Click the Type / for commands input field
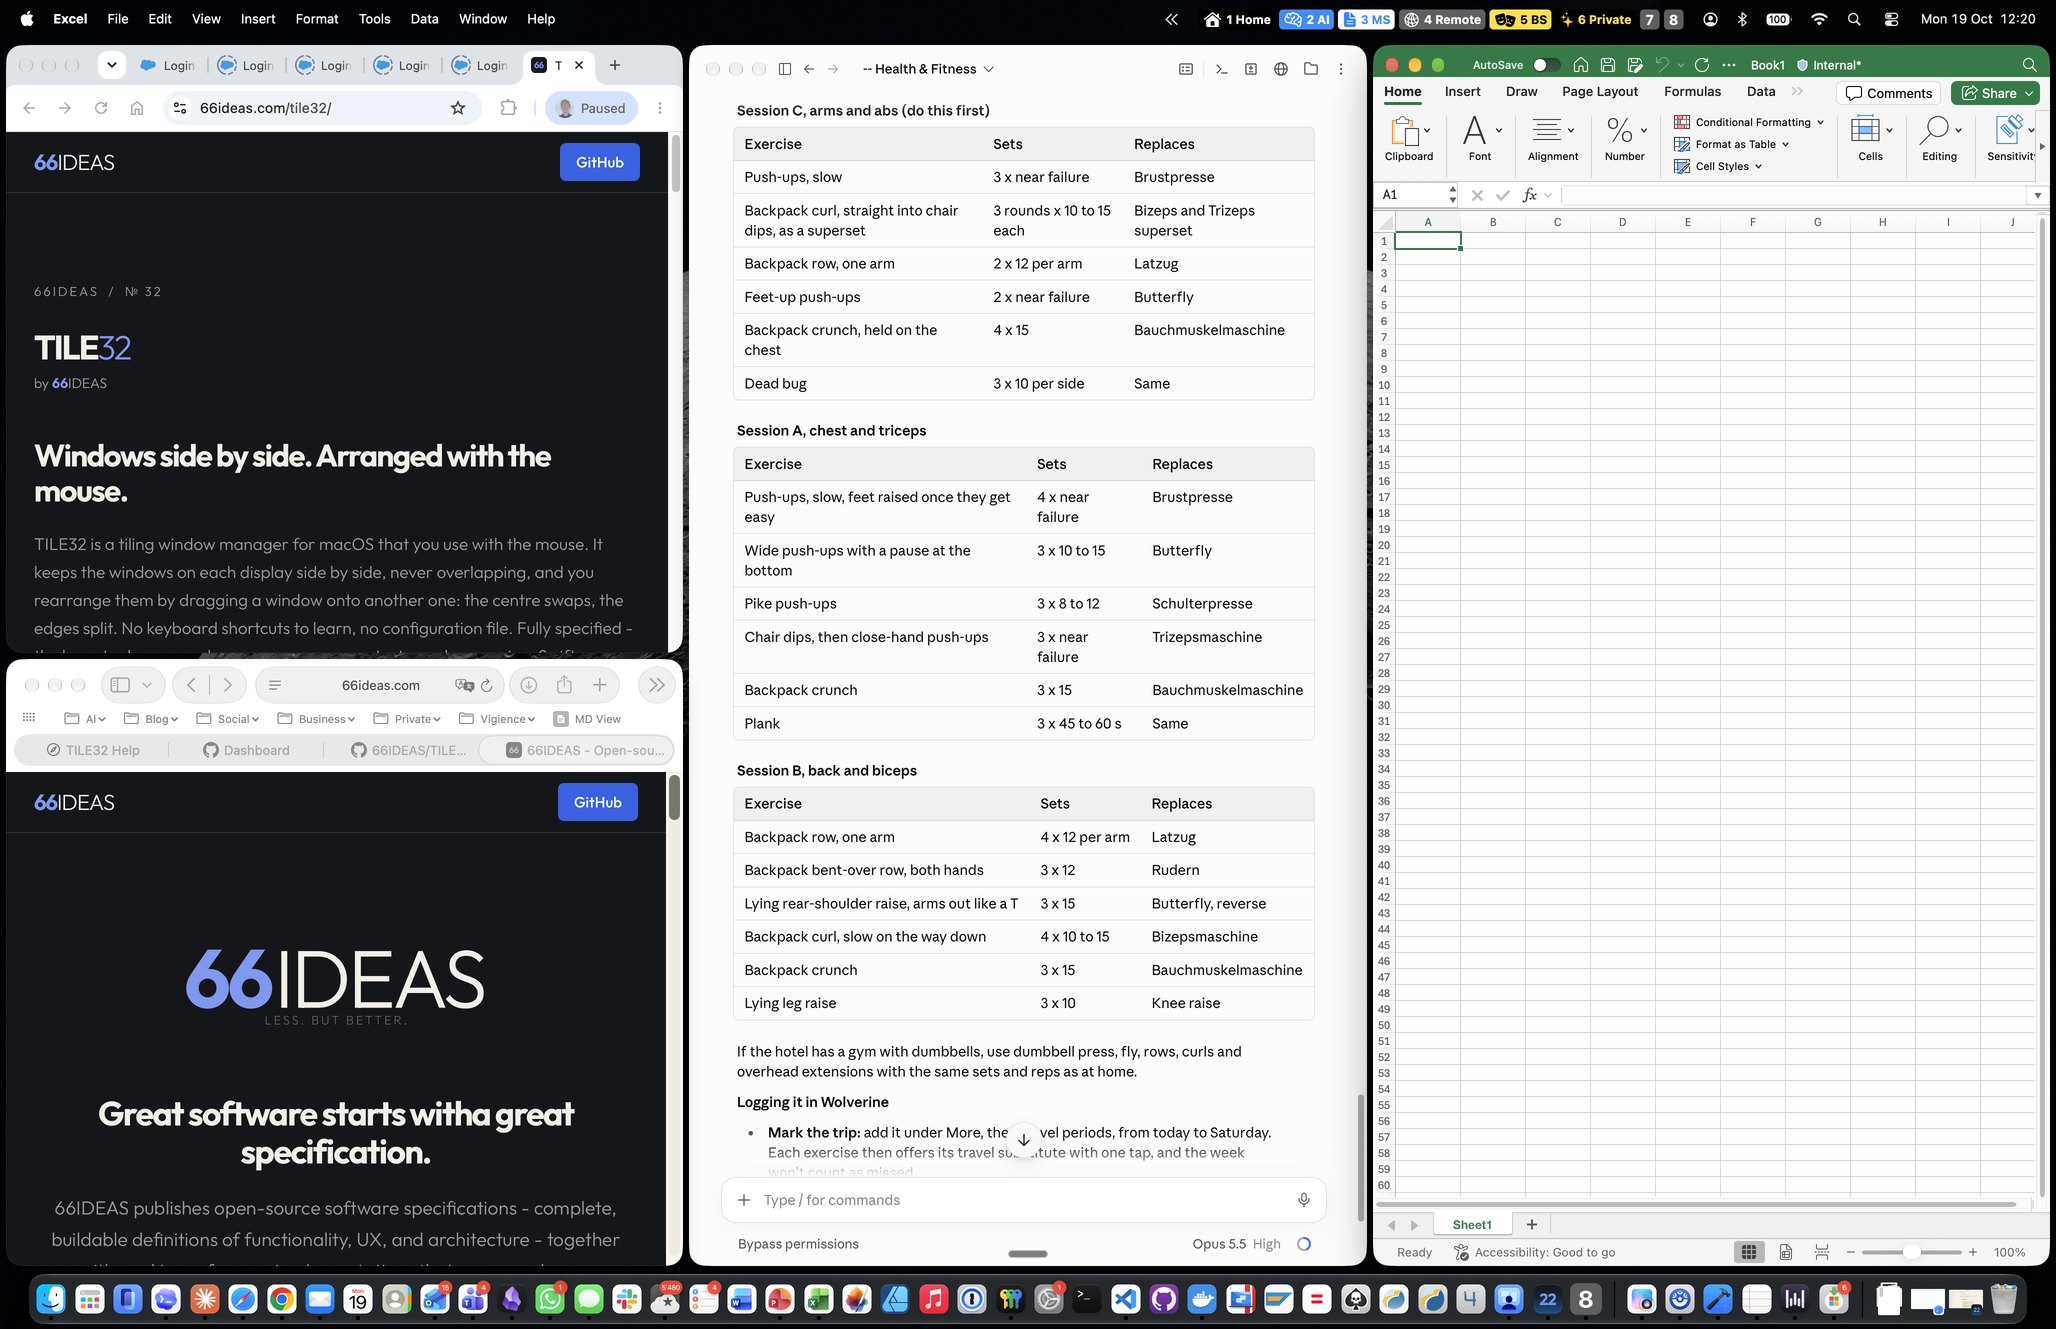The width and height of the screenshot is (2056, 1329). click(1024, 1200)
